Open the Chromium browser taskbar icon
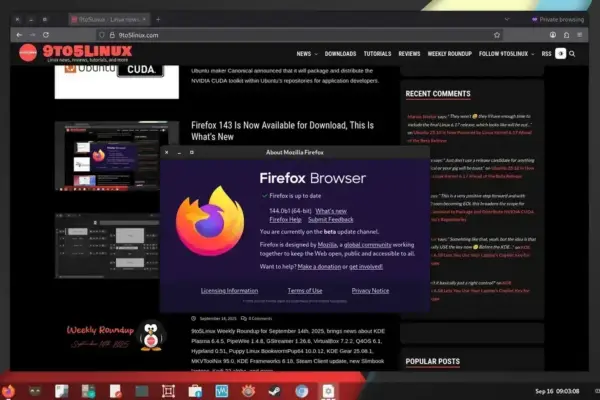The width and height of the screenshot is (600, 400). click(x=302, y=391)
